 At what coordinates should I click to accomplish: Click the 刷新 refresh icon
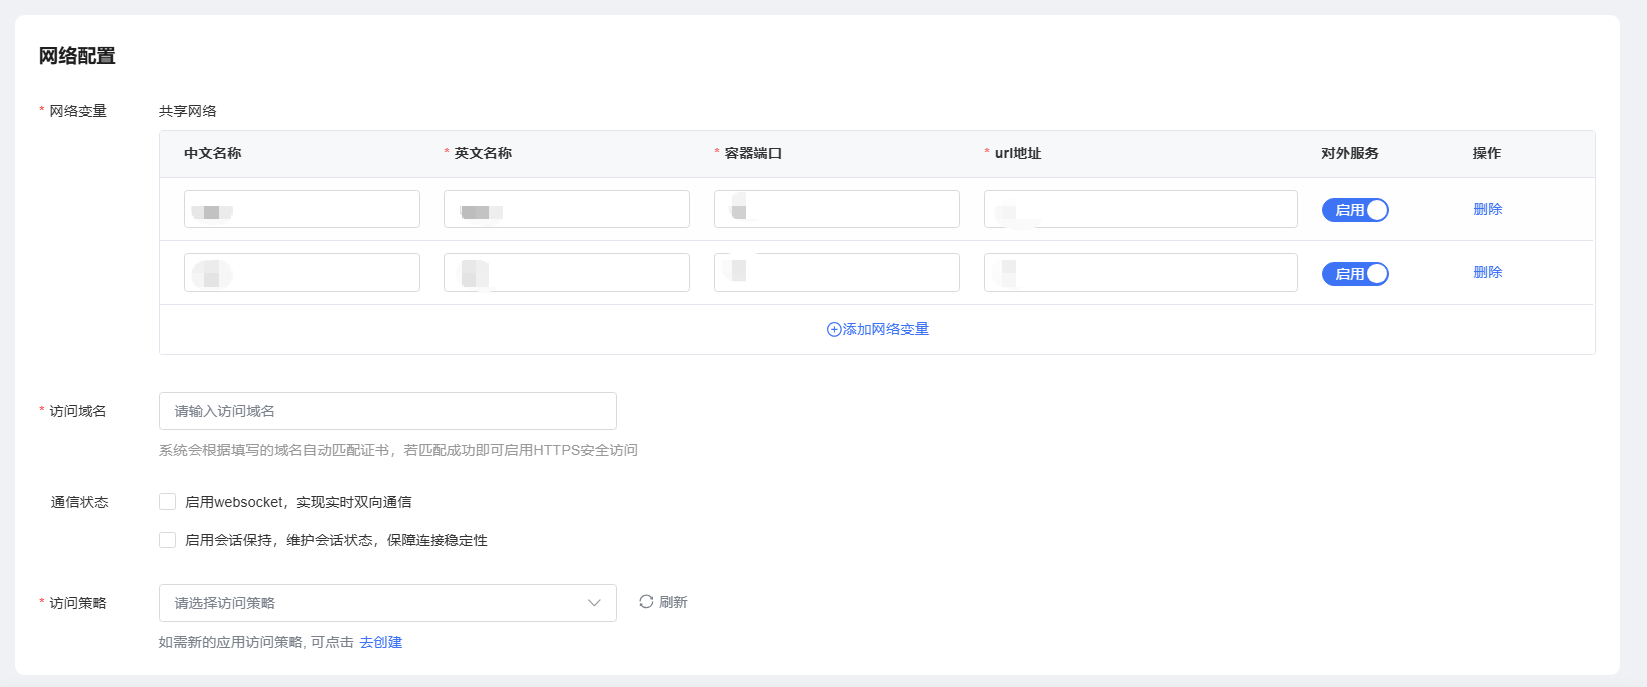click(x=646, y=602)
